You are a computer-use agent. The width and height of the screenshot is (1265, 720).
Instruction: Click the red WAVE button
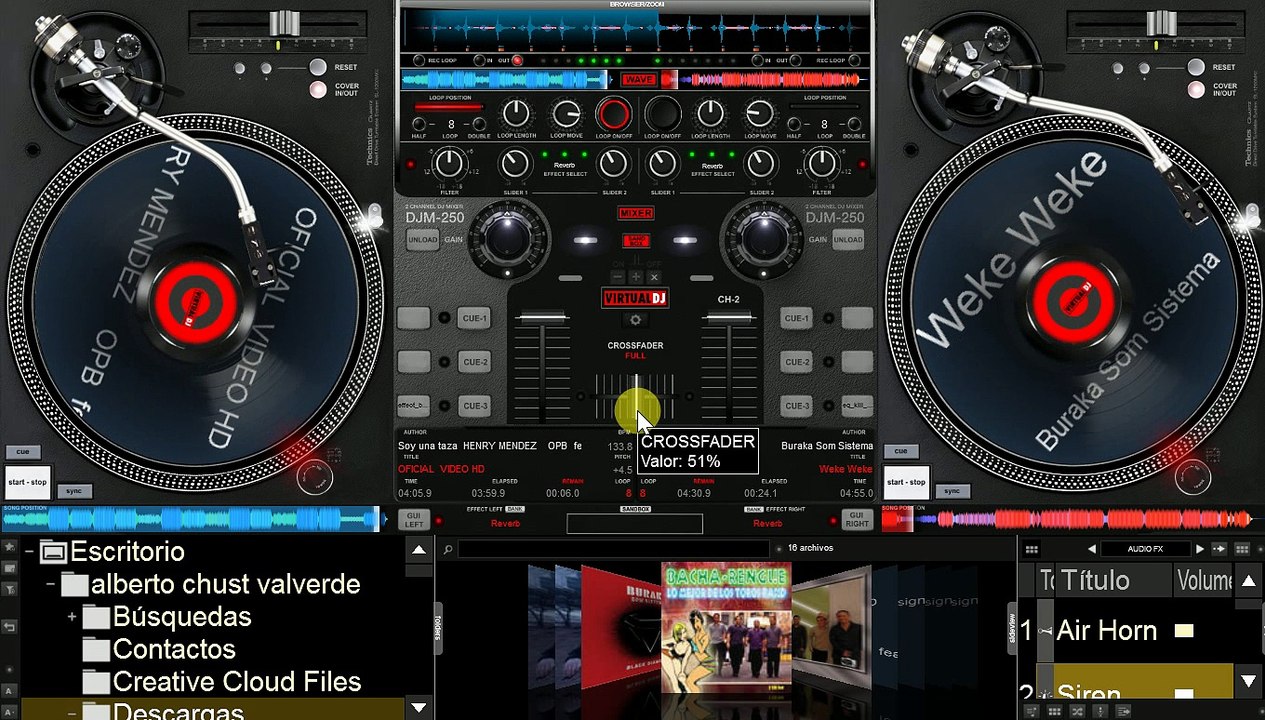(637, 80)
